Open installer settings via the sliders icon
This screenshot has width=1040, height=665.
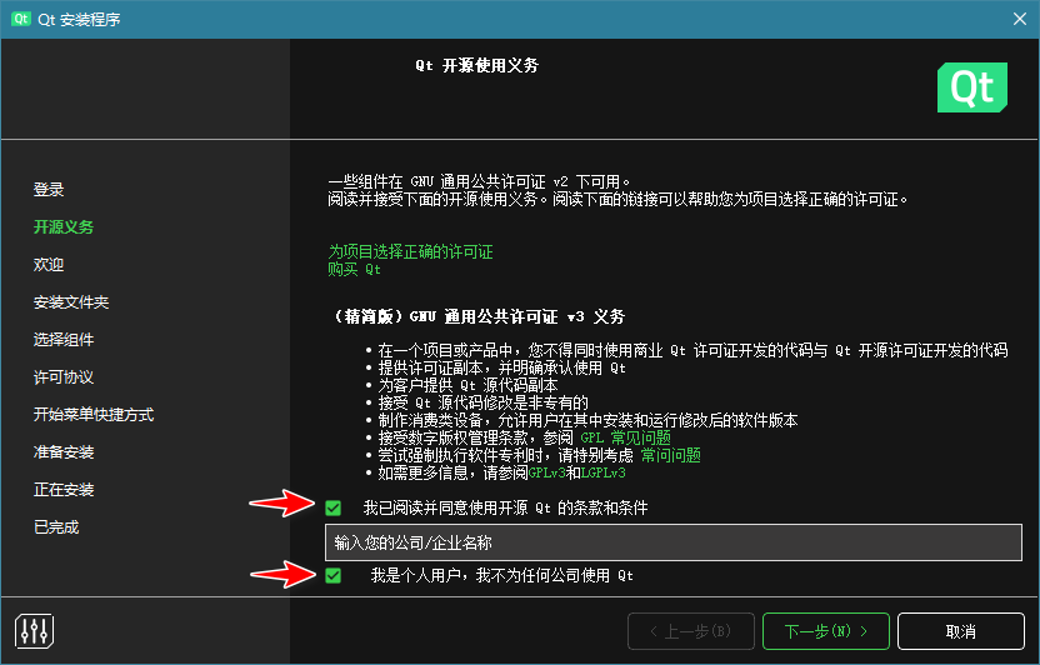[33, 631]
